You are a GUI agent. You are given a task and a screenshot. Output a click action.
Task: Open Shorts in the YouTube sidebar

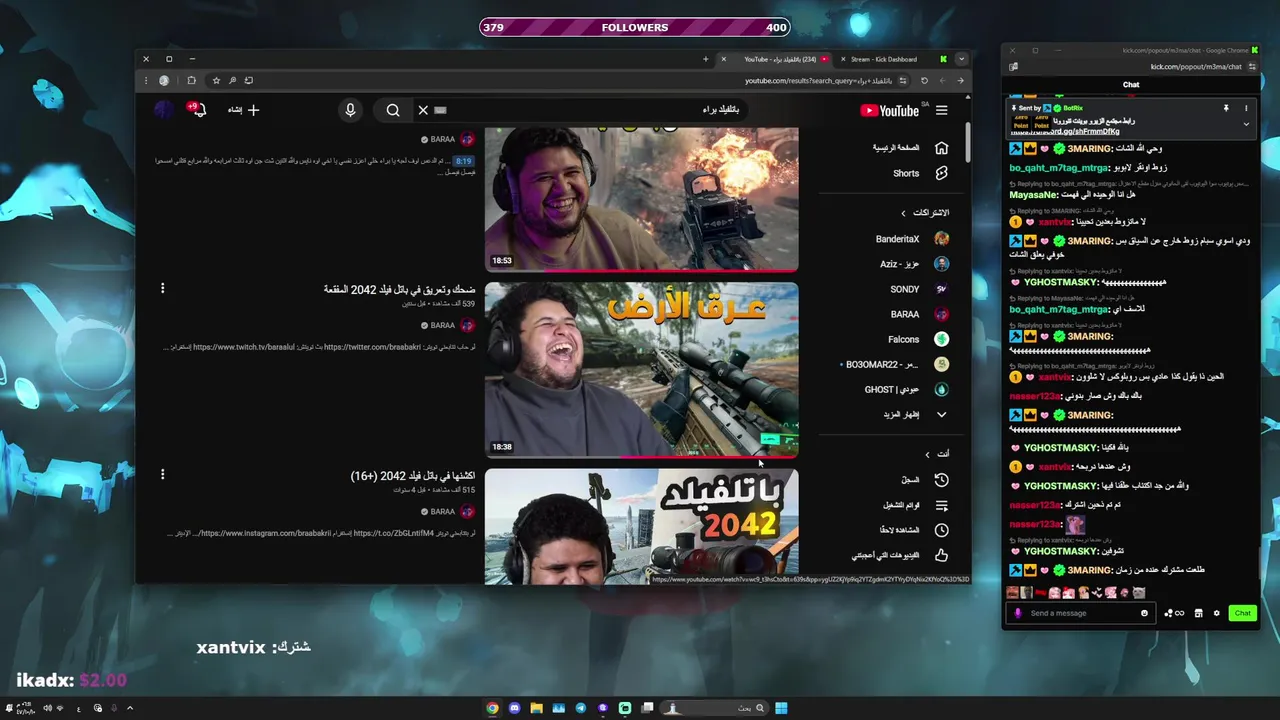click(x=920, y=173)
